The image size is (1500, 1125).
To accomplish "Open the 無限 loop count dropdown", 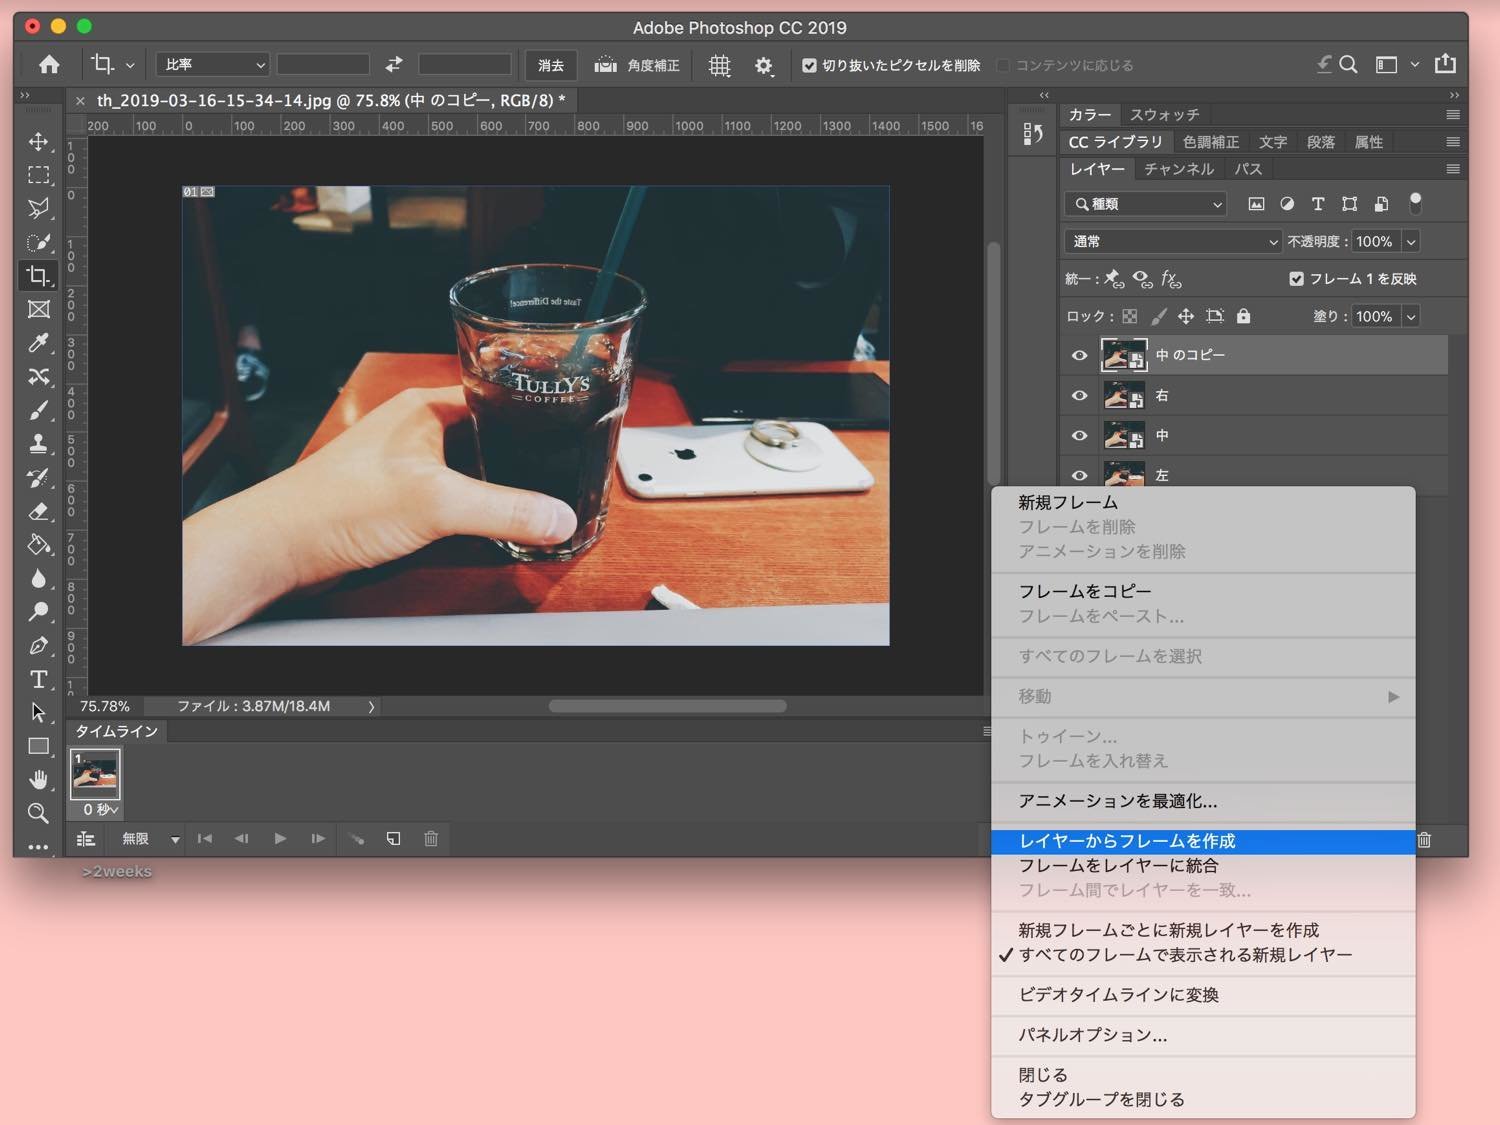I will point(150,839).
